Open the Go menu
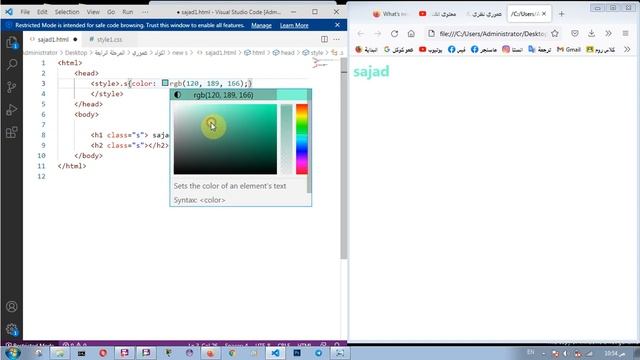This screenshot has height=360, width=640. [111, 12]
